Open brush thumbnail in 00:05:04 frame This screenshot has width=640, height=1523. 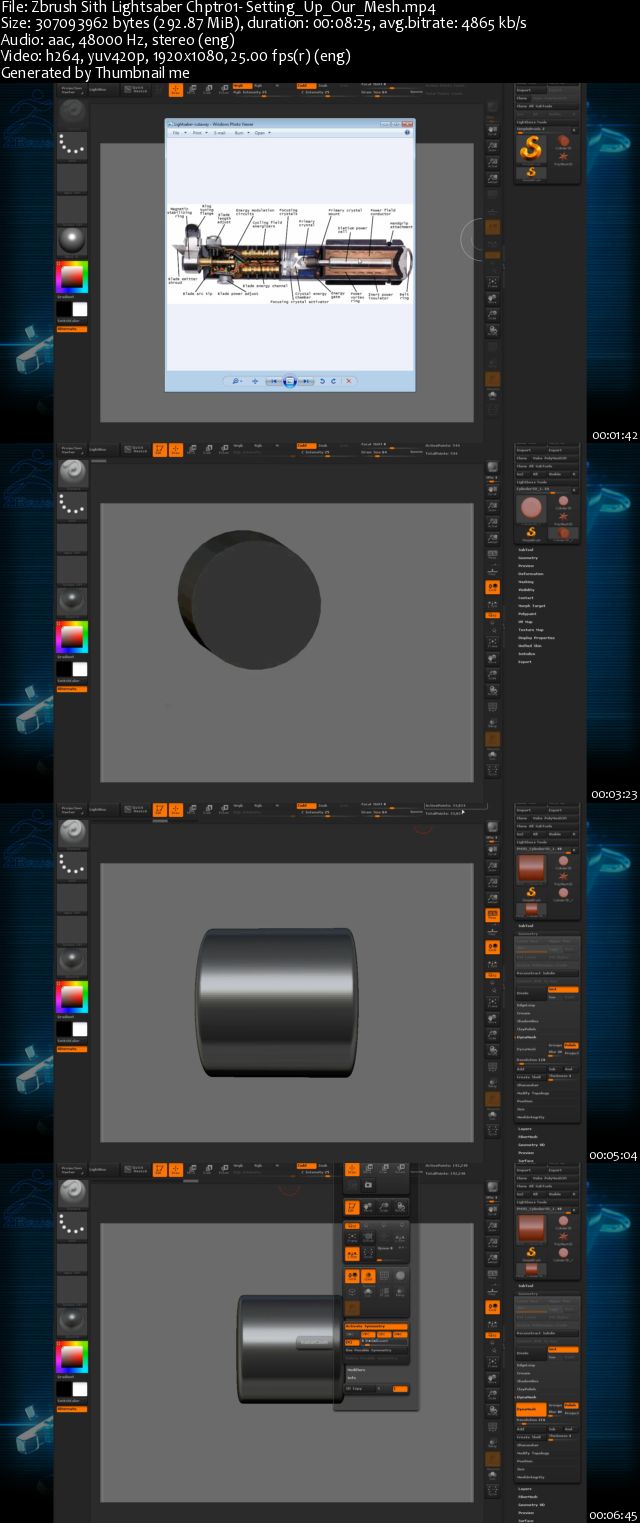72,833
